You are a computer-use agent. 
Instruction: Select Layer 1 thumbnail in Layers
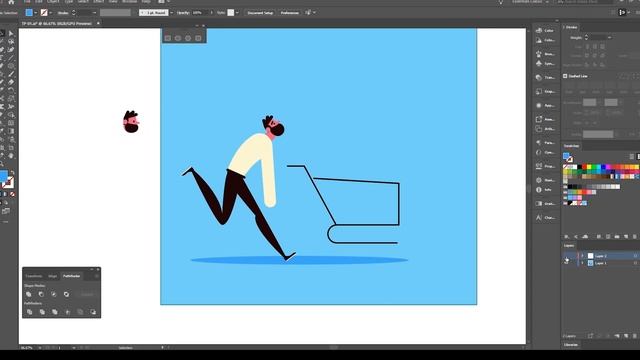click(590, 263)
